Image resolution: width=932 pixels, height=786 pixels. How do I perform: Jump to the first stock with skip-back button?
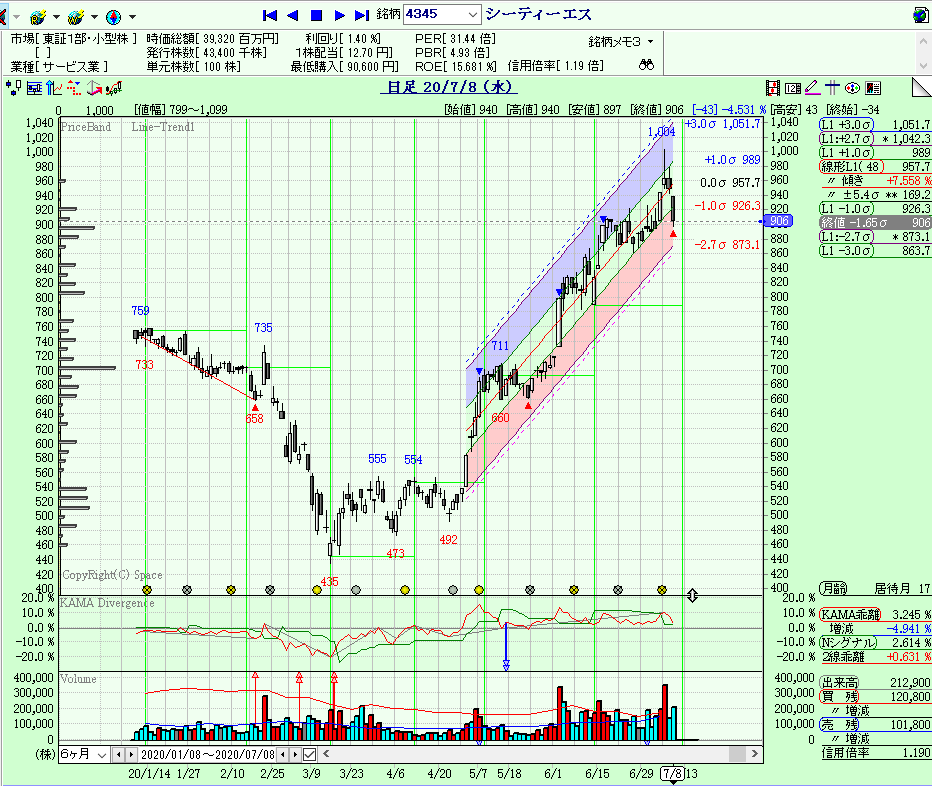click(269, 15)
